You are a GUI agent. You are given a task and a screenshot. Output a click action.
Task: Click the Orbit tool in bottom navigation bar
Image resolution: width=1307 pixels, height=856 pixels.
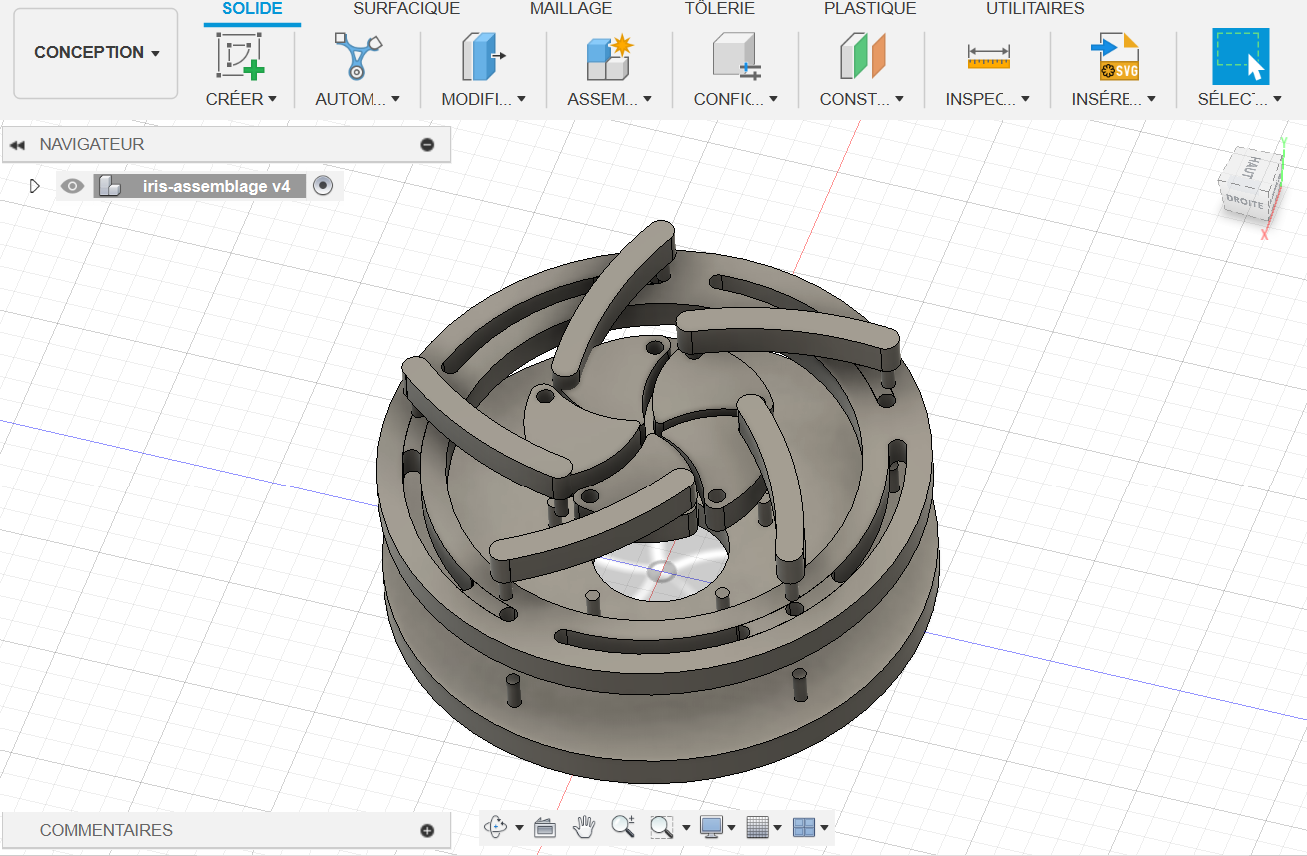point(496,827)
